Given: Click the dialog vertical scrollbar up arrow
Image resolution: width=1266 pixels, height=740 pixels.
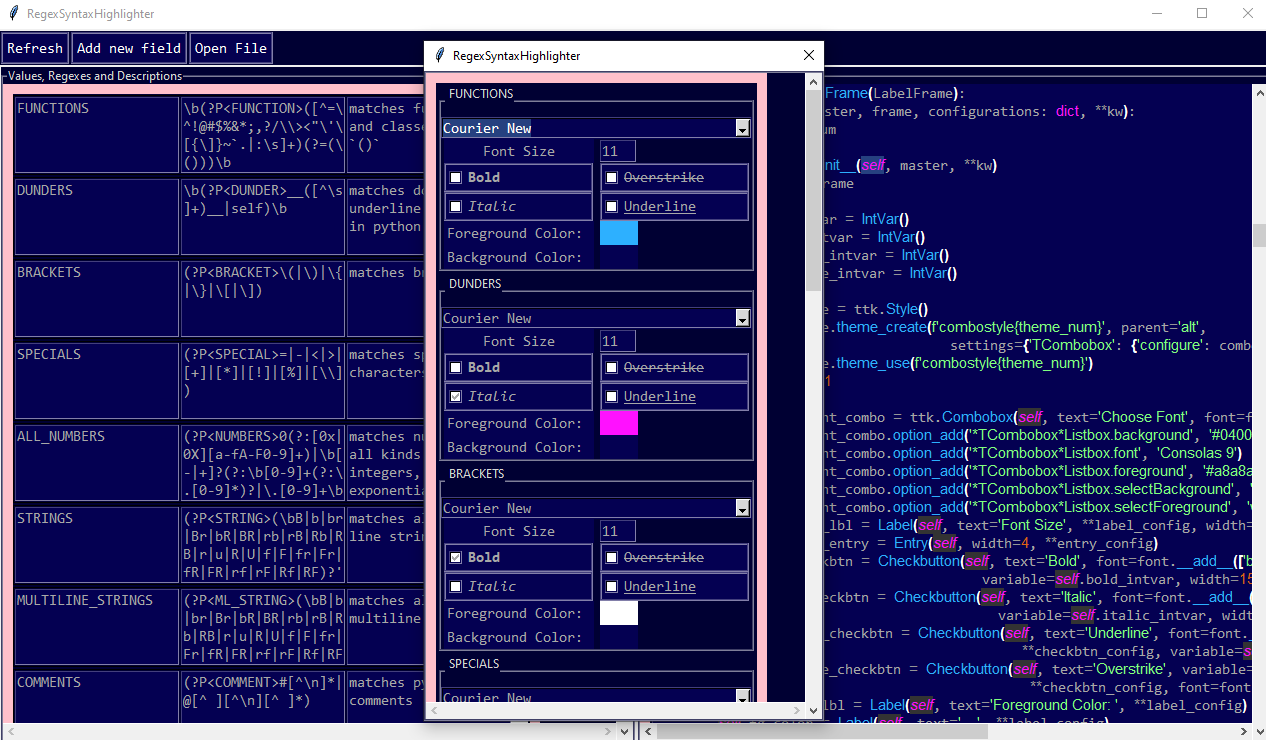Looking at the screenshot, I should tap(815, 80).
